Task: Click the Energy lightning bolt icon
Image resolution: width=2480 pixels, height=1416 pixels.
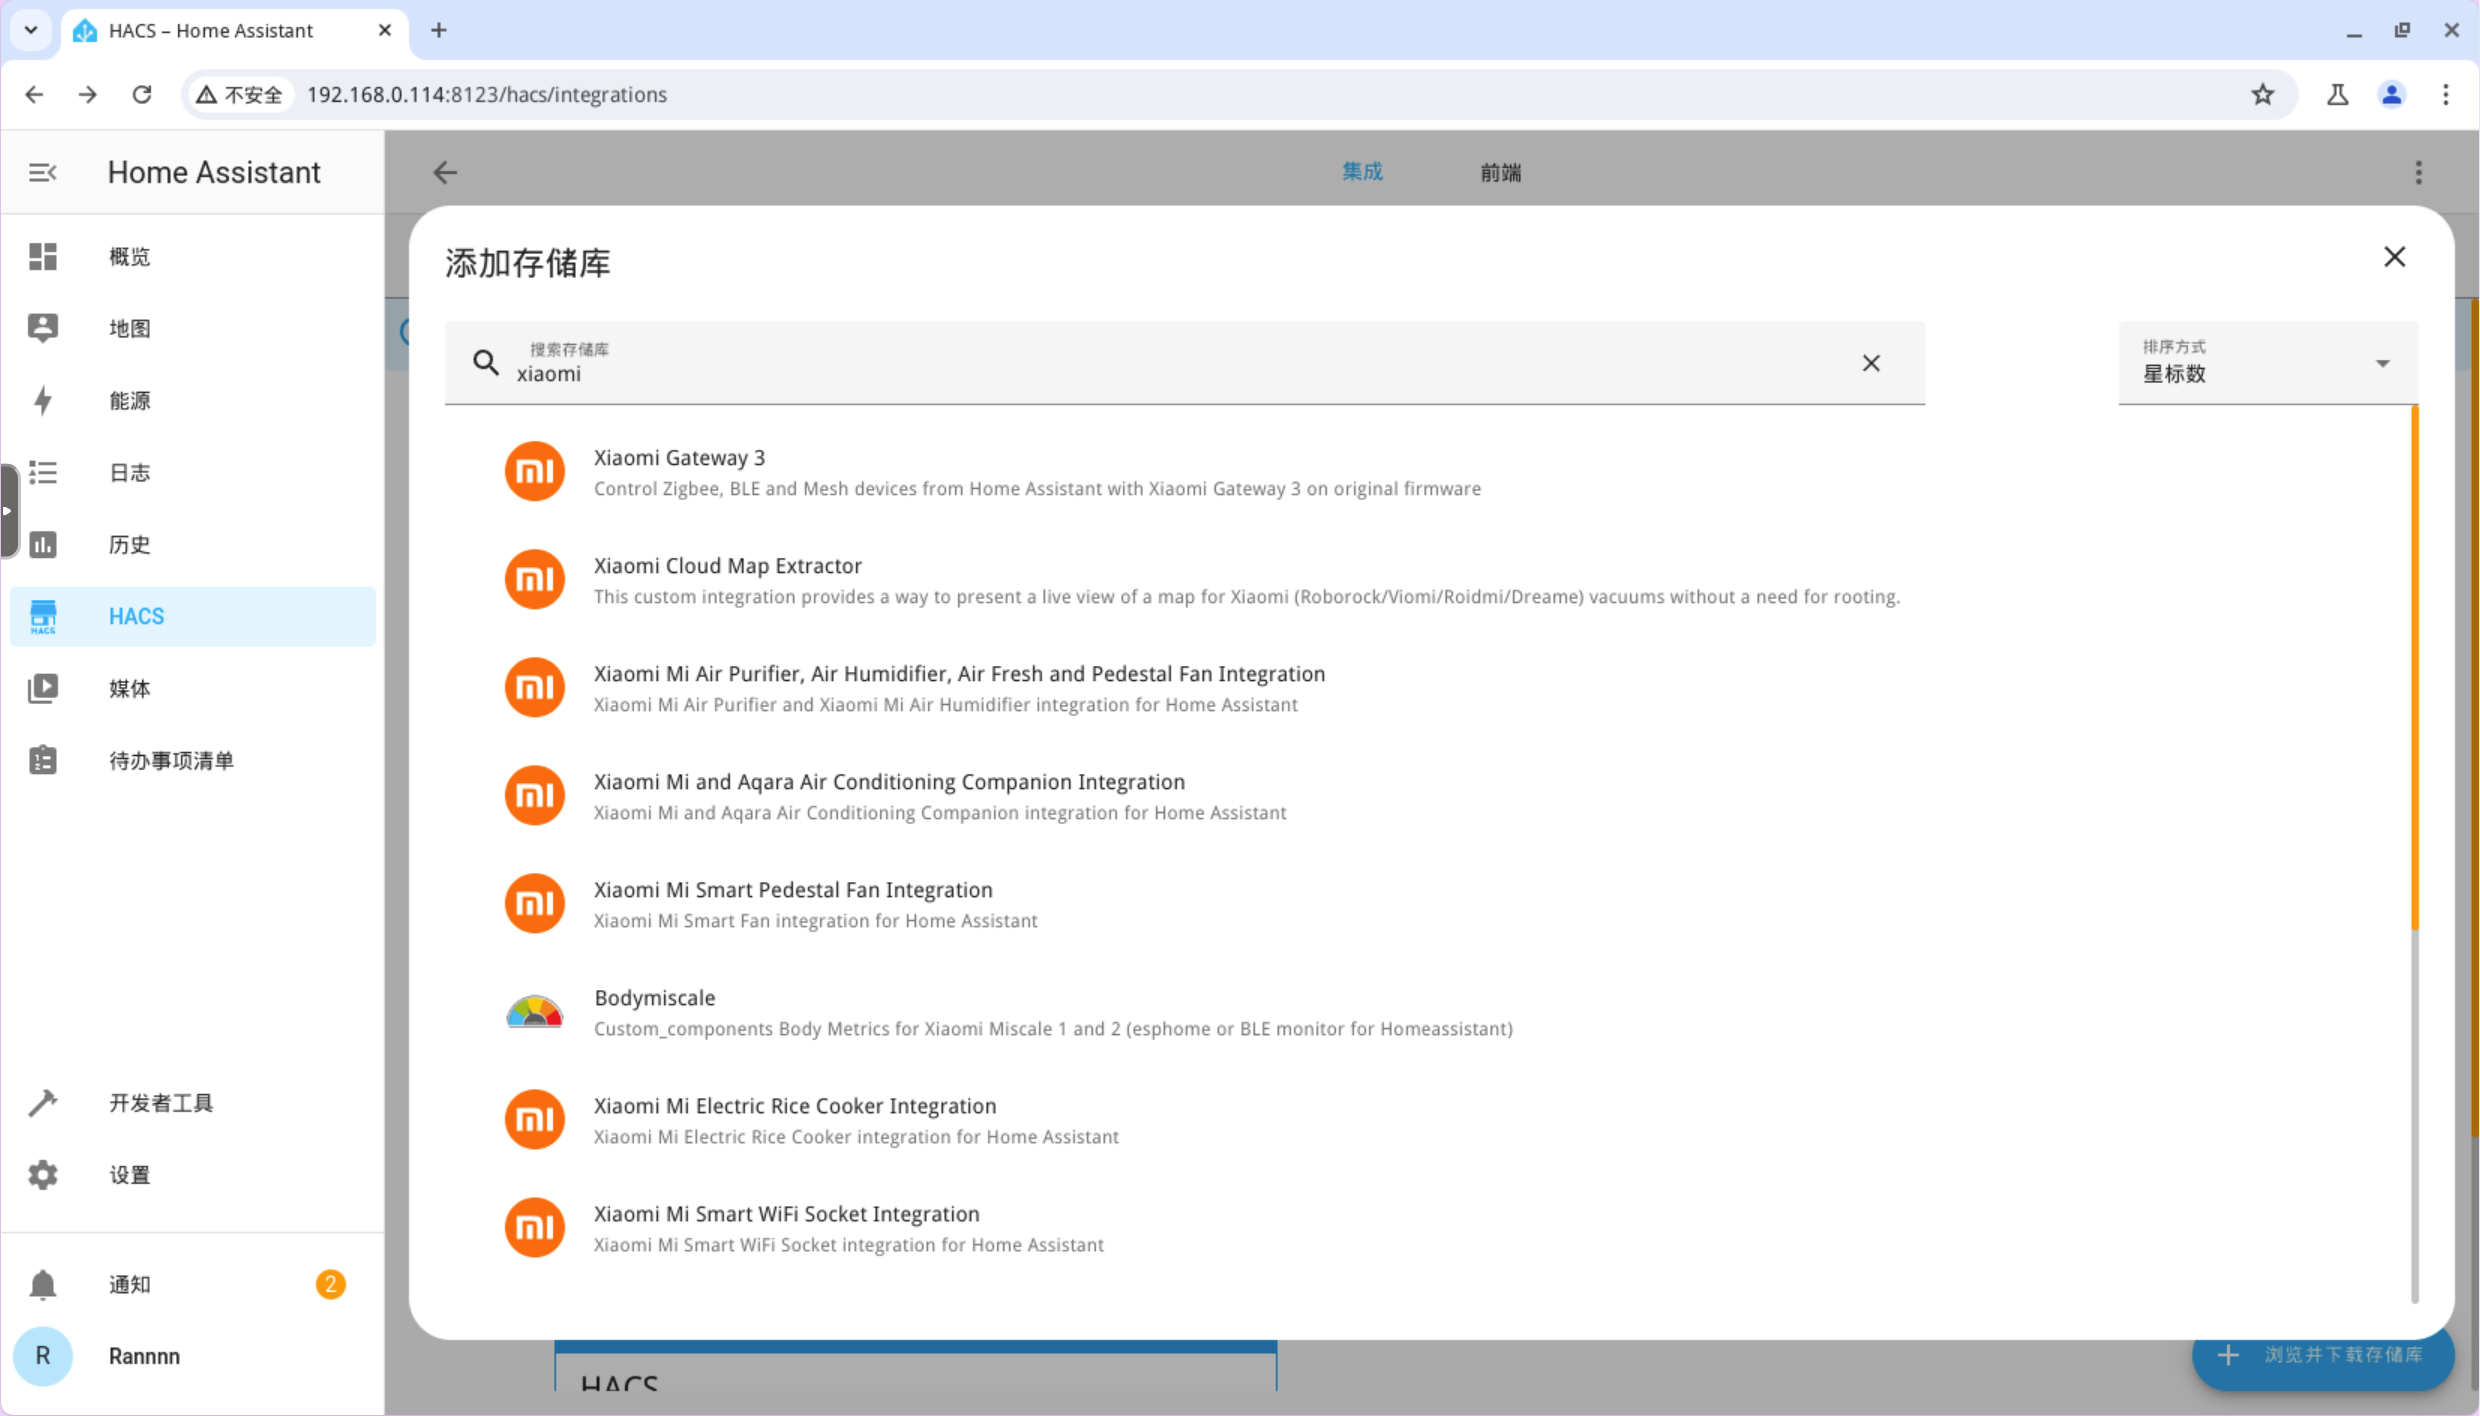Action: click(x=43, y=400)
